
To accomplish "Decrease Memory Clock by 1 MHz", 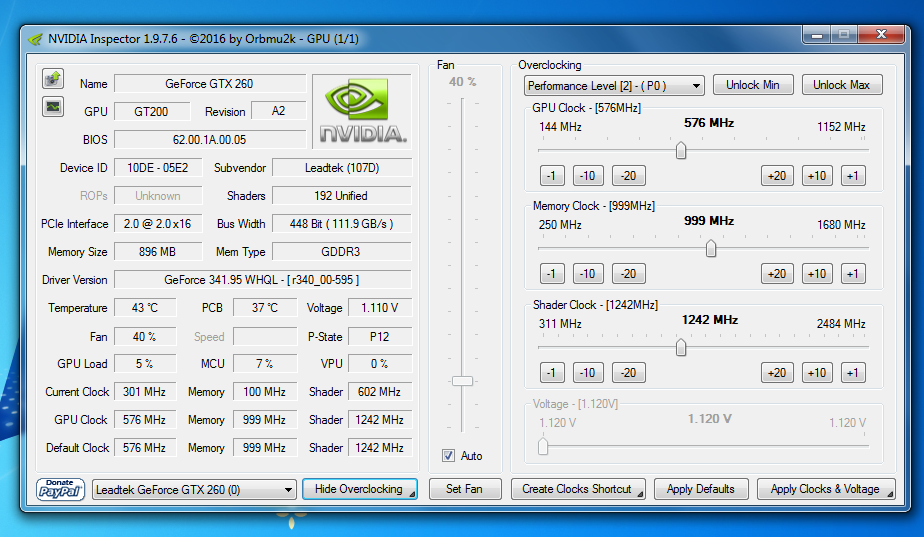I will click(552, 274).
